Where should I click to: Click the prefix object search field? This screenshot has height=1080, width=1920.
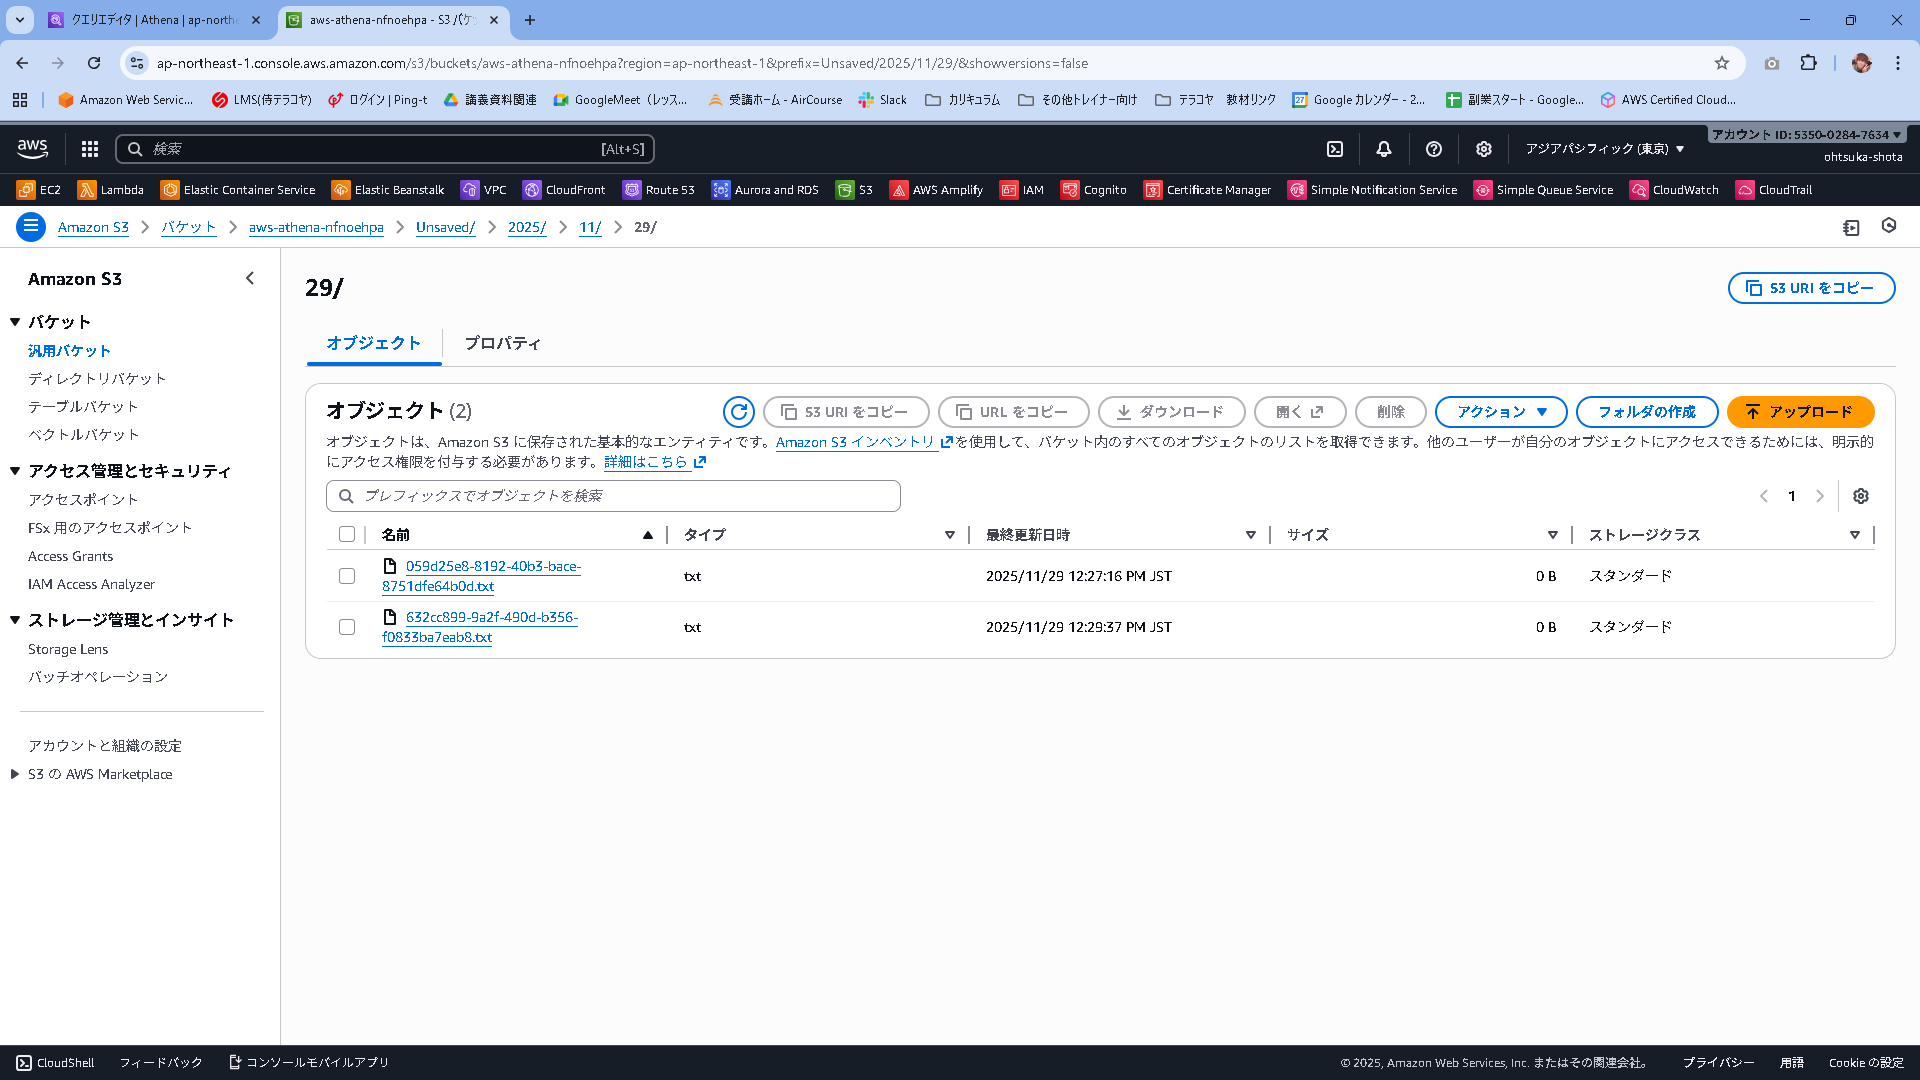click(x=613, y=496)
